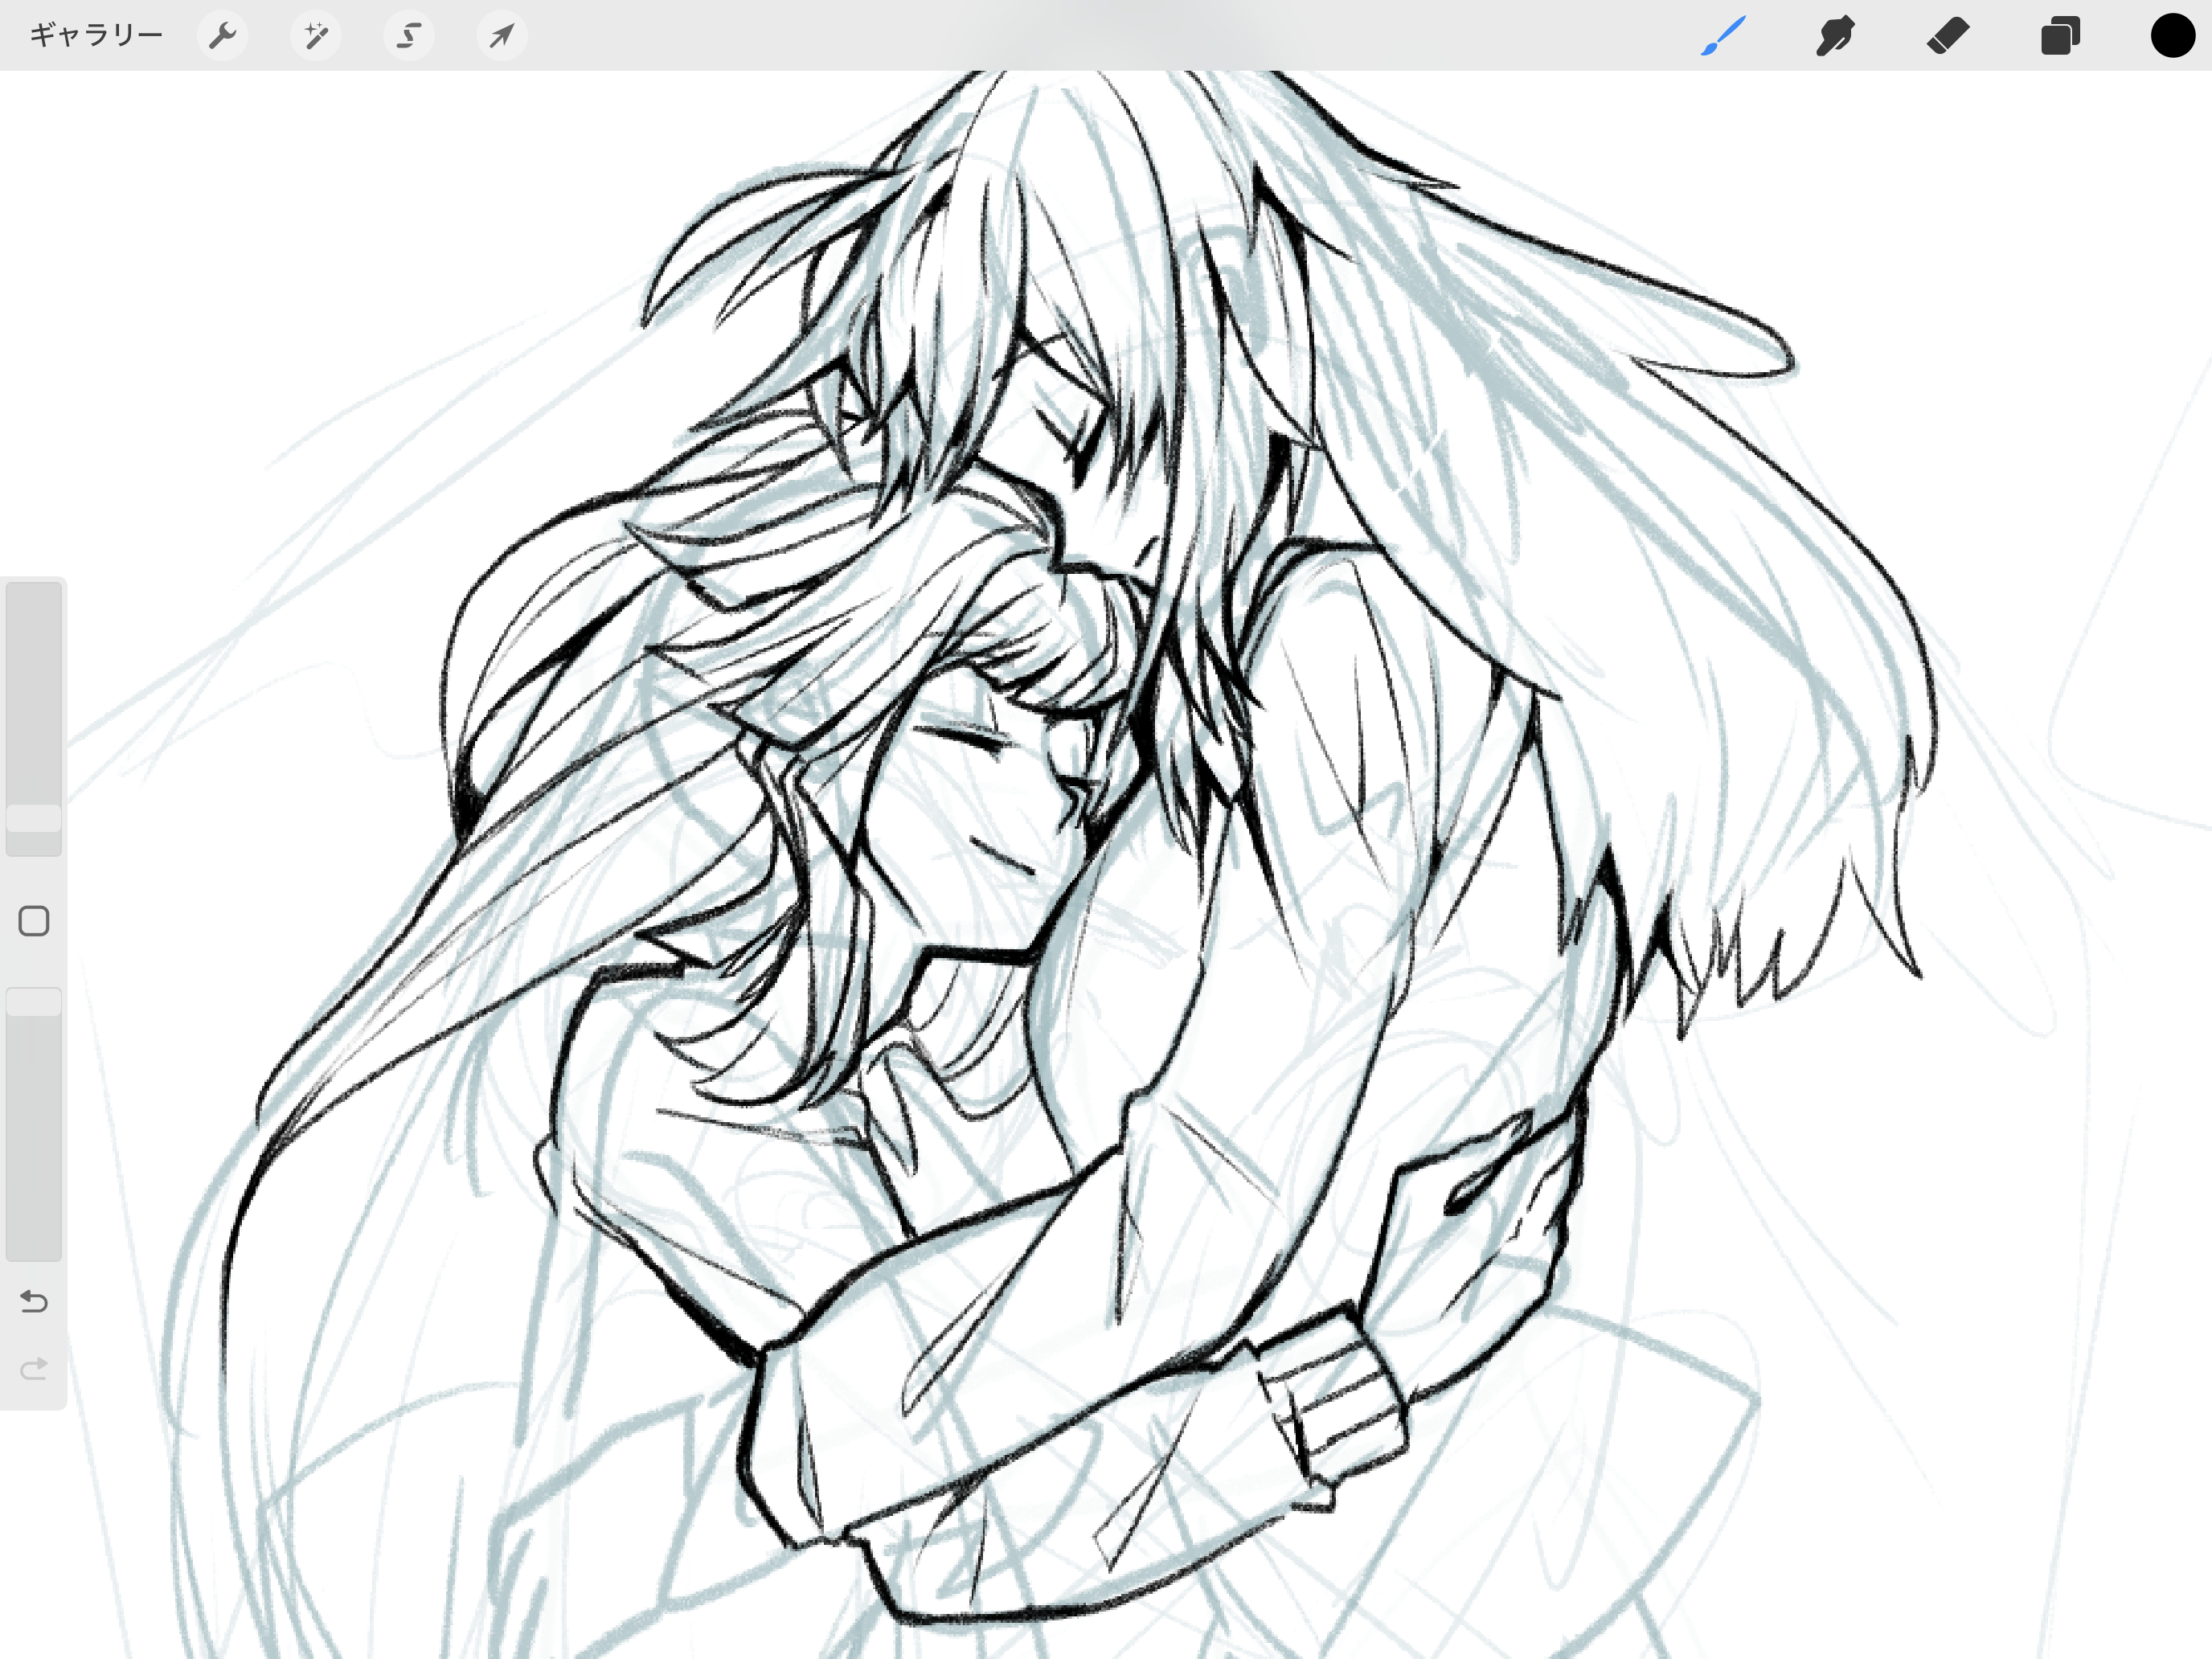Tap the greyed-out redo arrow
Screen dimensions: 2212x1659
[x=34, y=1369]
